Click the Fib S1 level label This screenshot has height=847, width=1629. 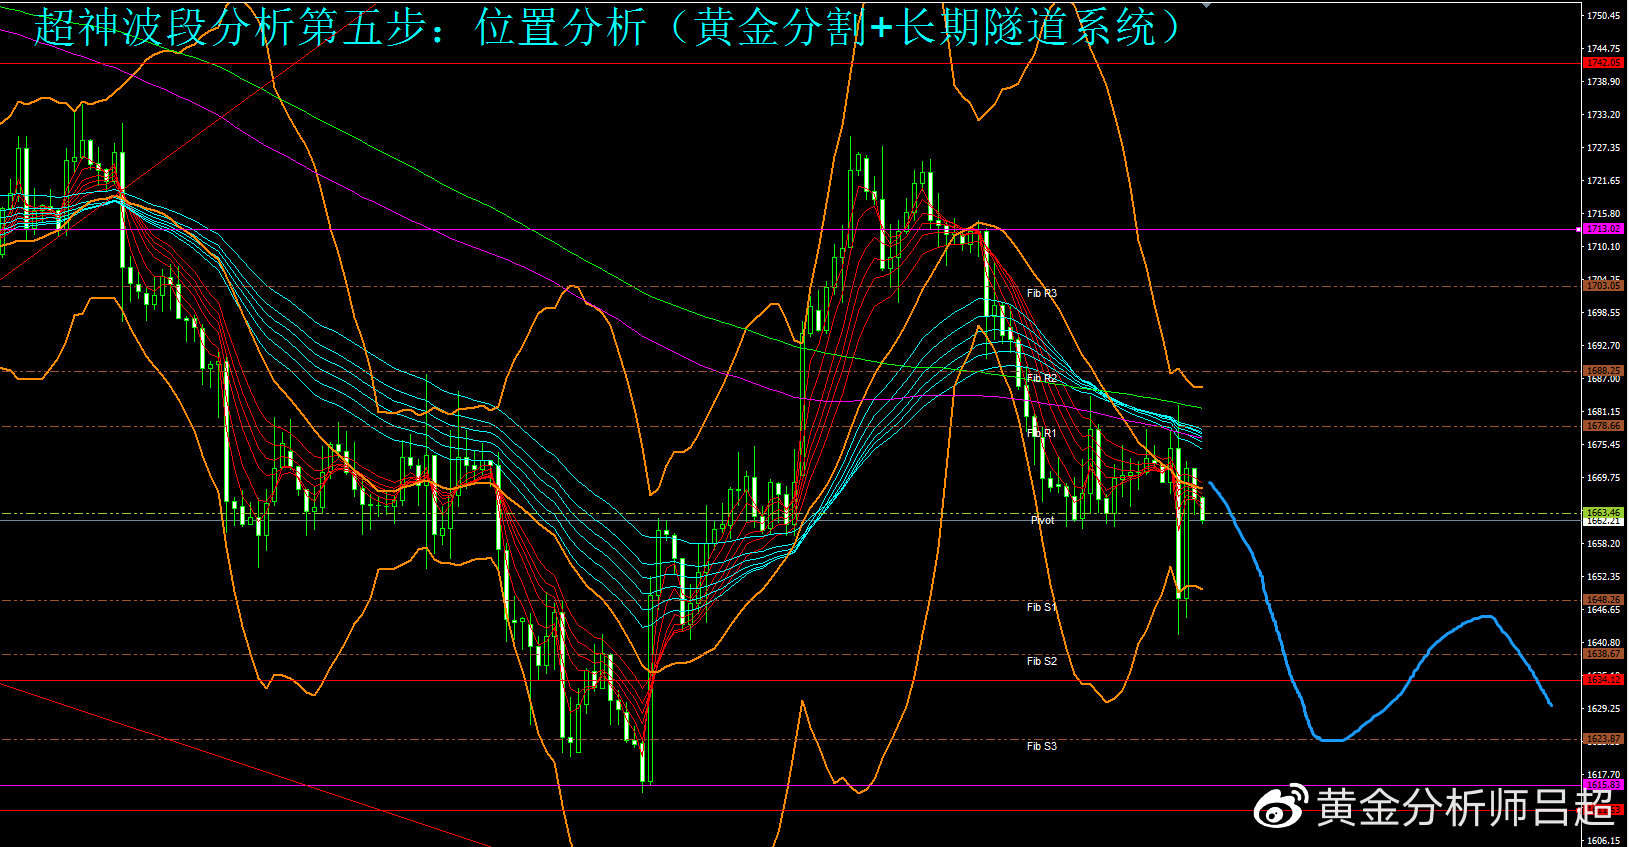(1041, 607)
